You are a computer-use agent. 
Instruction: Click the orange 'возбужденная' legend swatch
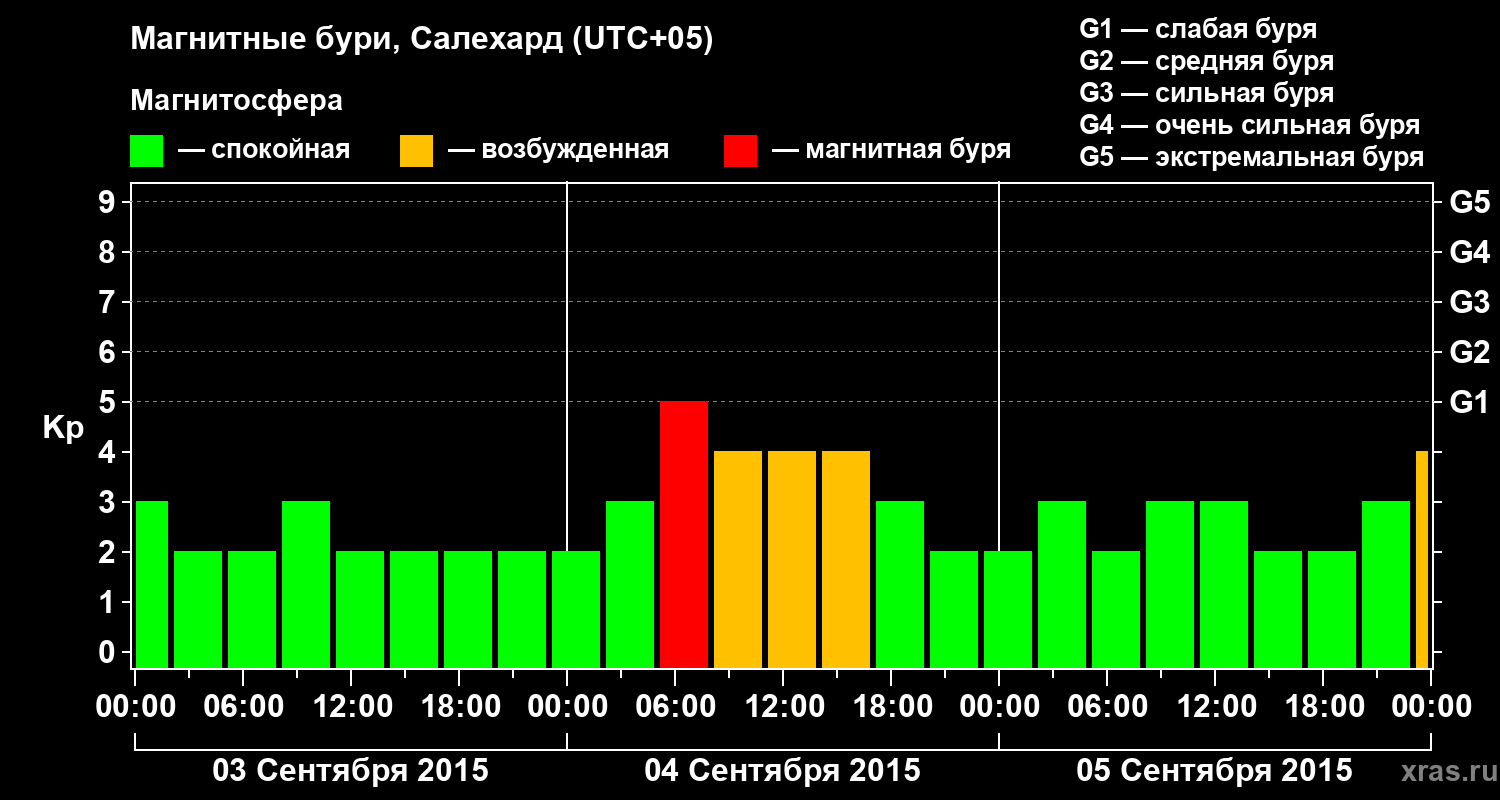(x=417, y=151)
